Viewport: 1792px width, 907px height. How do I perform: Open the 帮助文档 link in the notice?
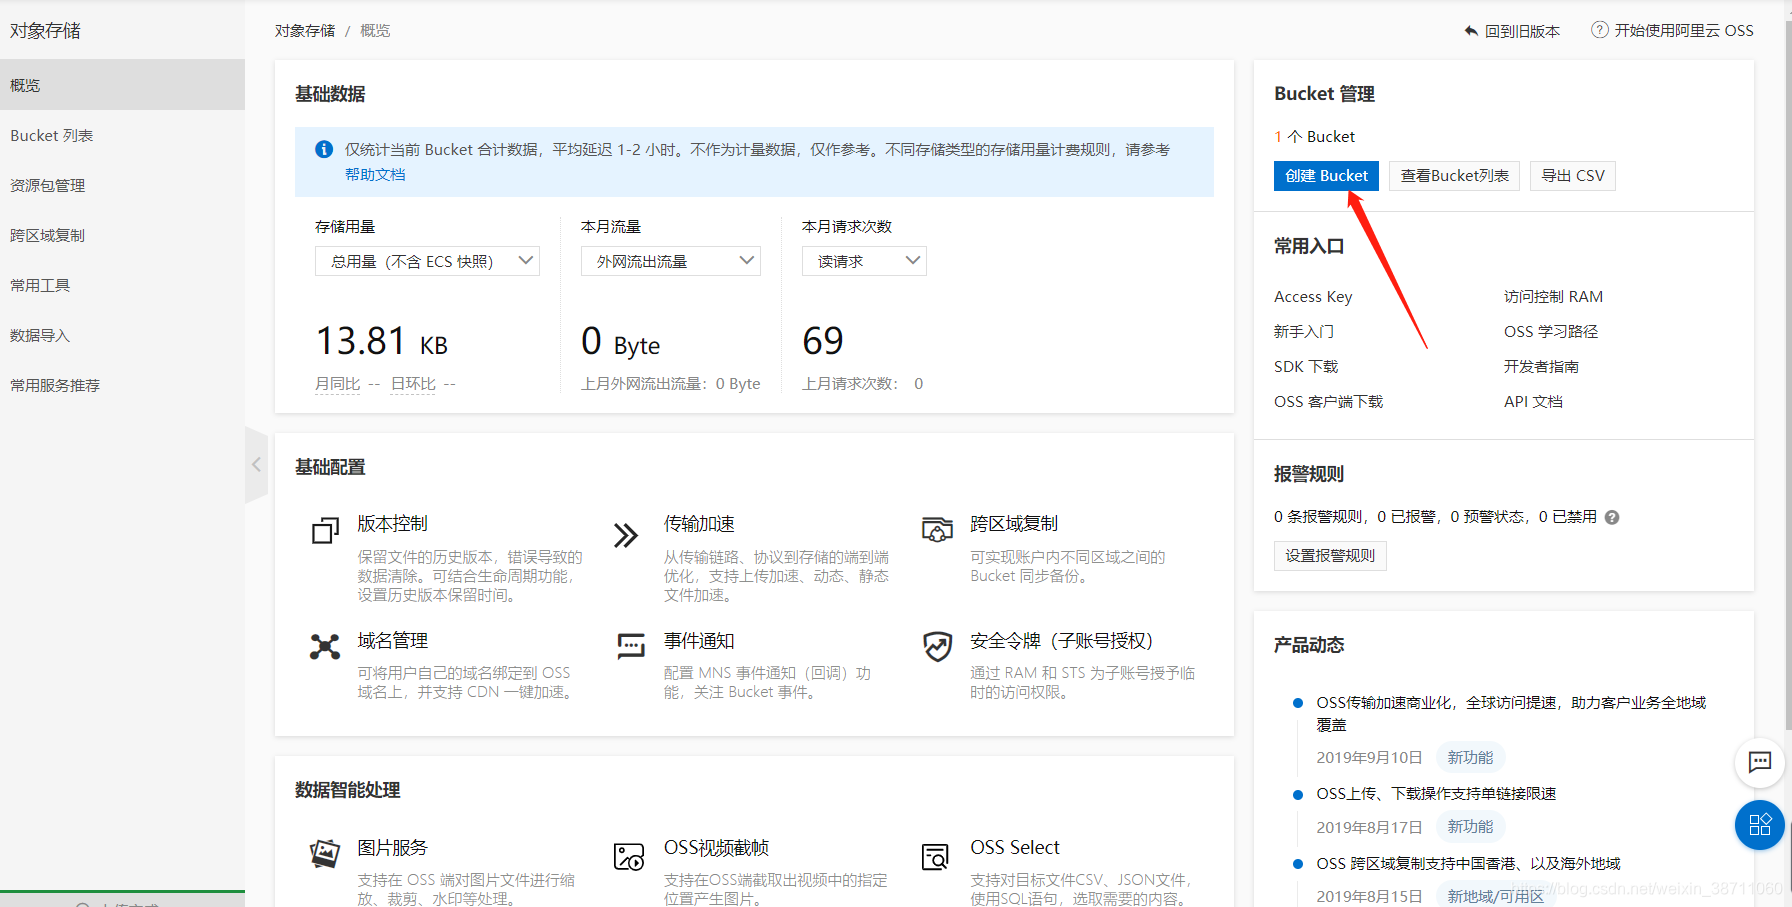(375, 174)
